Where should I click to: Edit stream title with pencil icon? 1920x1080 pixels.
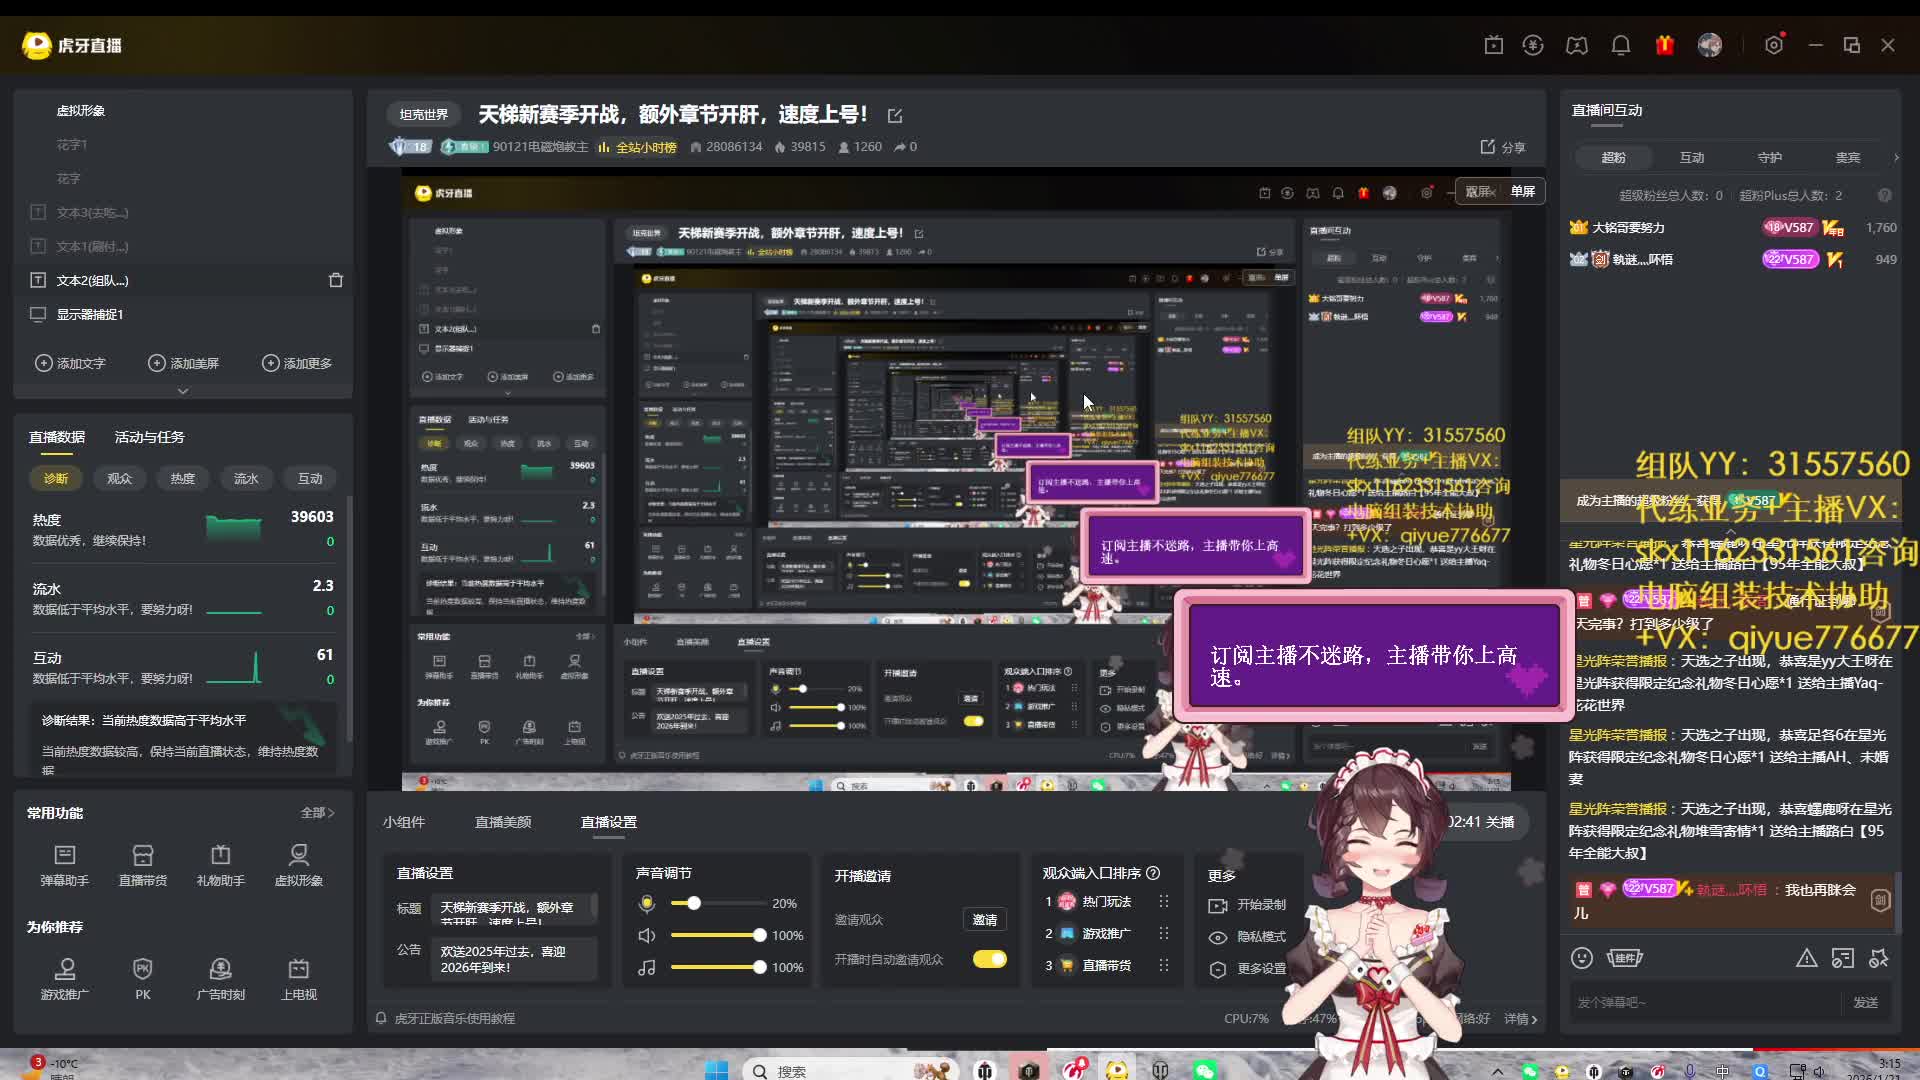895,116
